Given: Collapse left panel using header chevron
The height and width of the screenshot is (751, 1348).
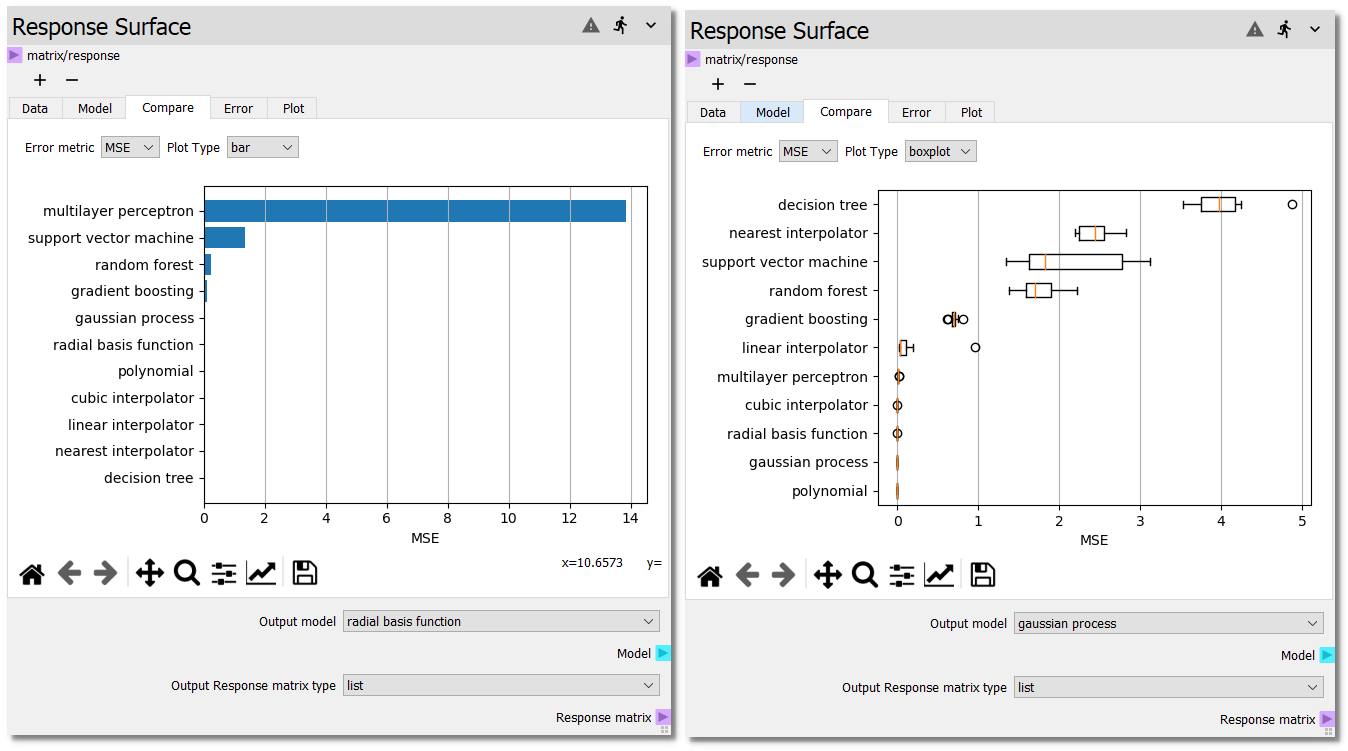Looking at the screenshot, I should click(651, 26).
